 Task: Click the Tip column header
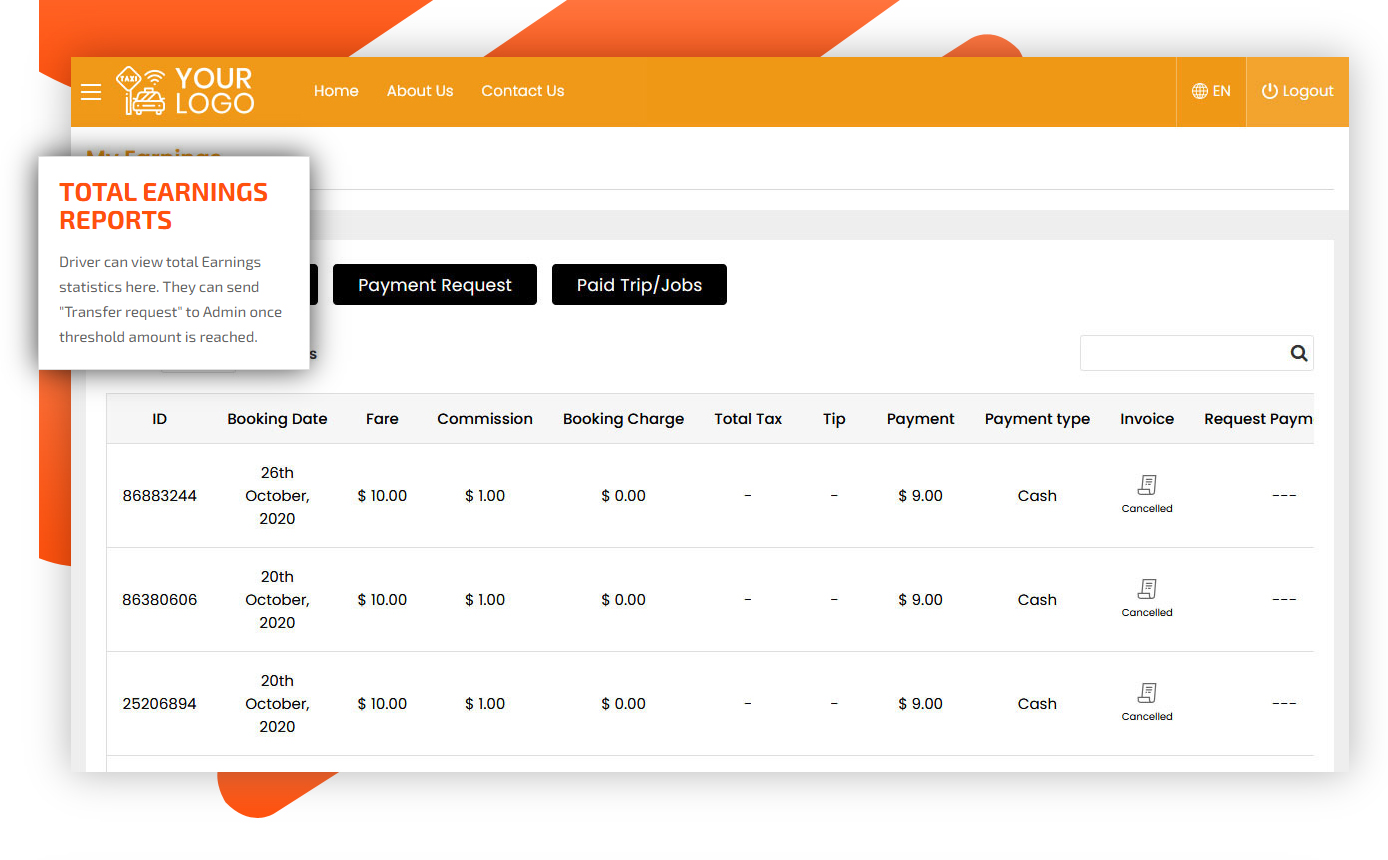click(x=834, y=419)
